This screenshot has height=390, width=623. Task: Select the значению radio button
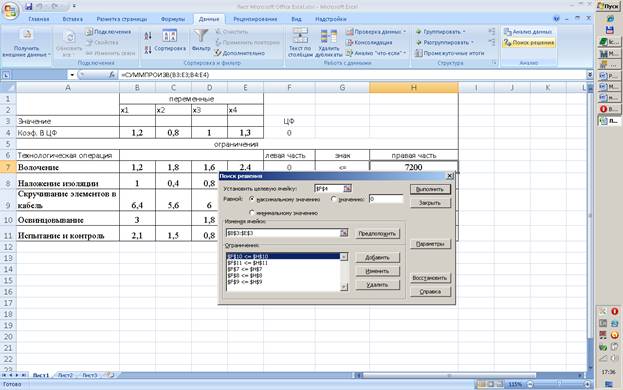(x=334, y=199)
